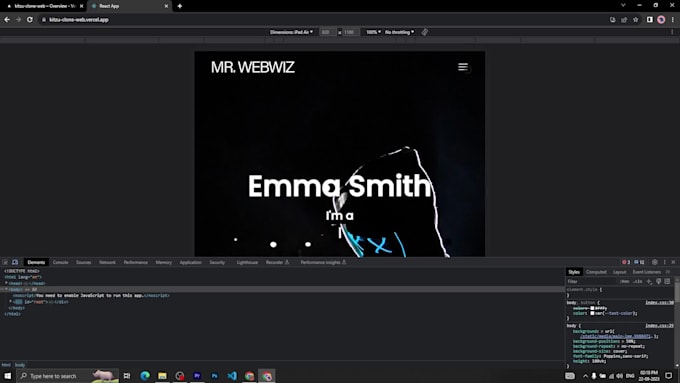Screen dimensions: 680x383
Task: Open the No throttling dropdown
Action: [399, 32]
